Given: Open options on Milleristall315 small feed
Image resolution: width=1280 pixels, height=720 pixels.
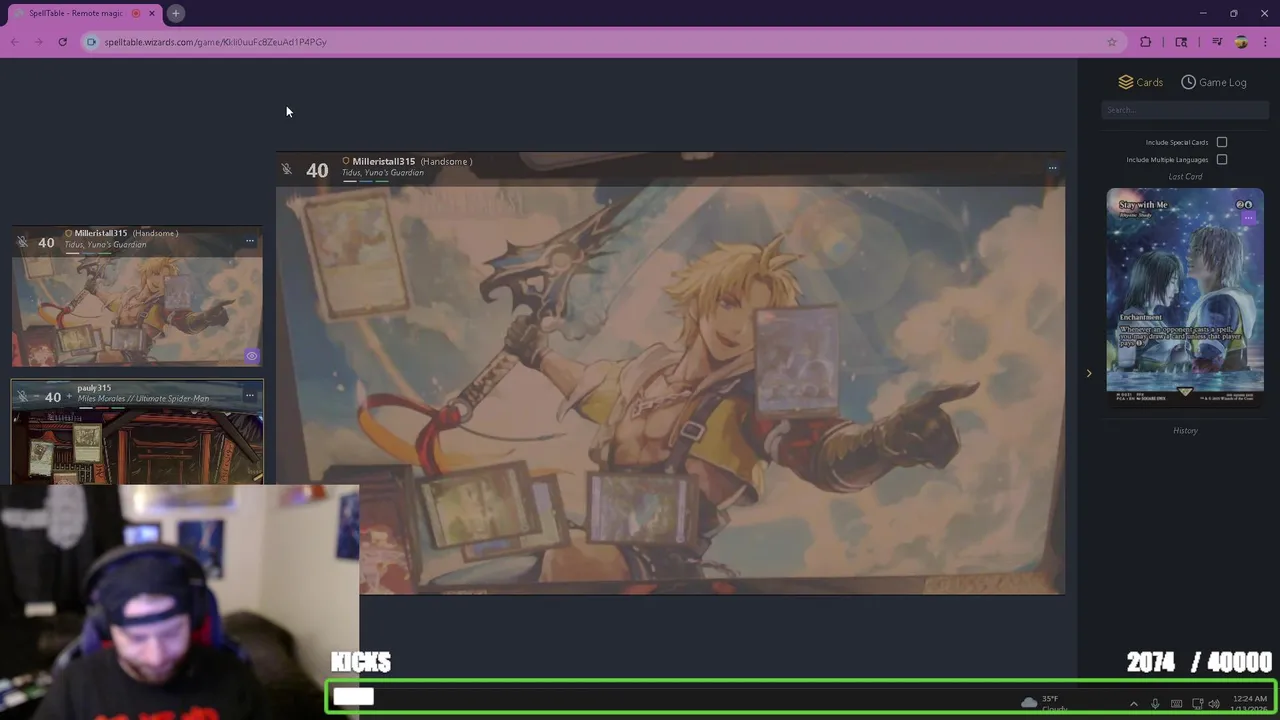Looking at the screenshot, I should 250,241.
